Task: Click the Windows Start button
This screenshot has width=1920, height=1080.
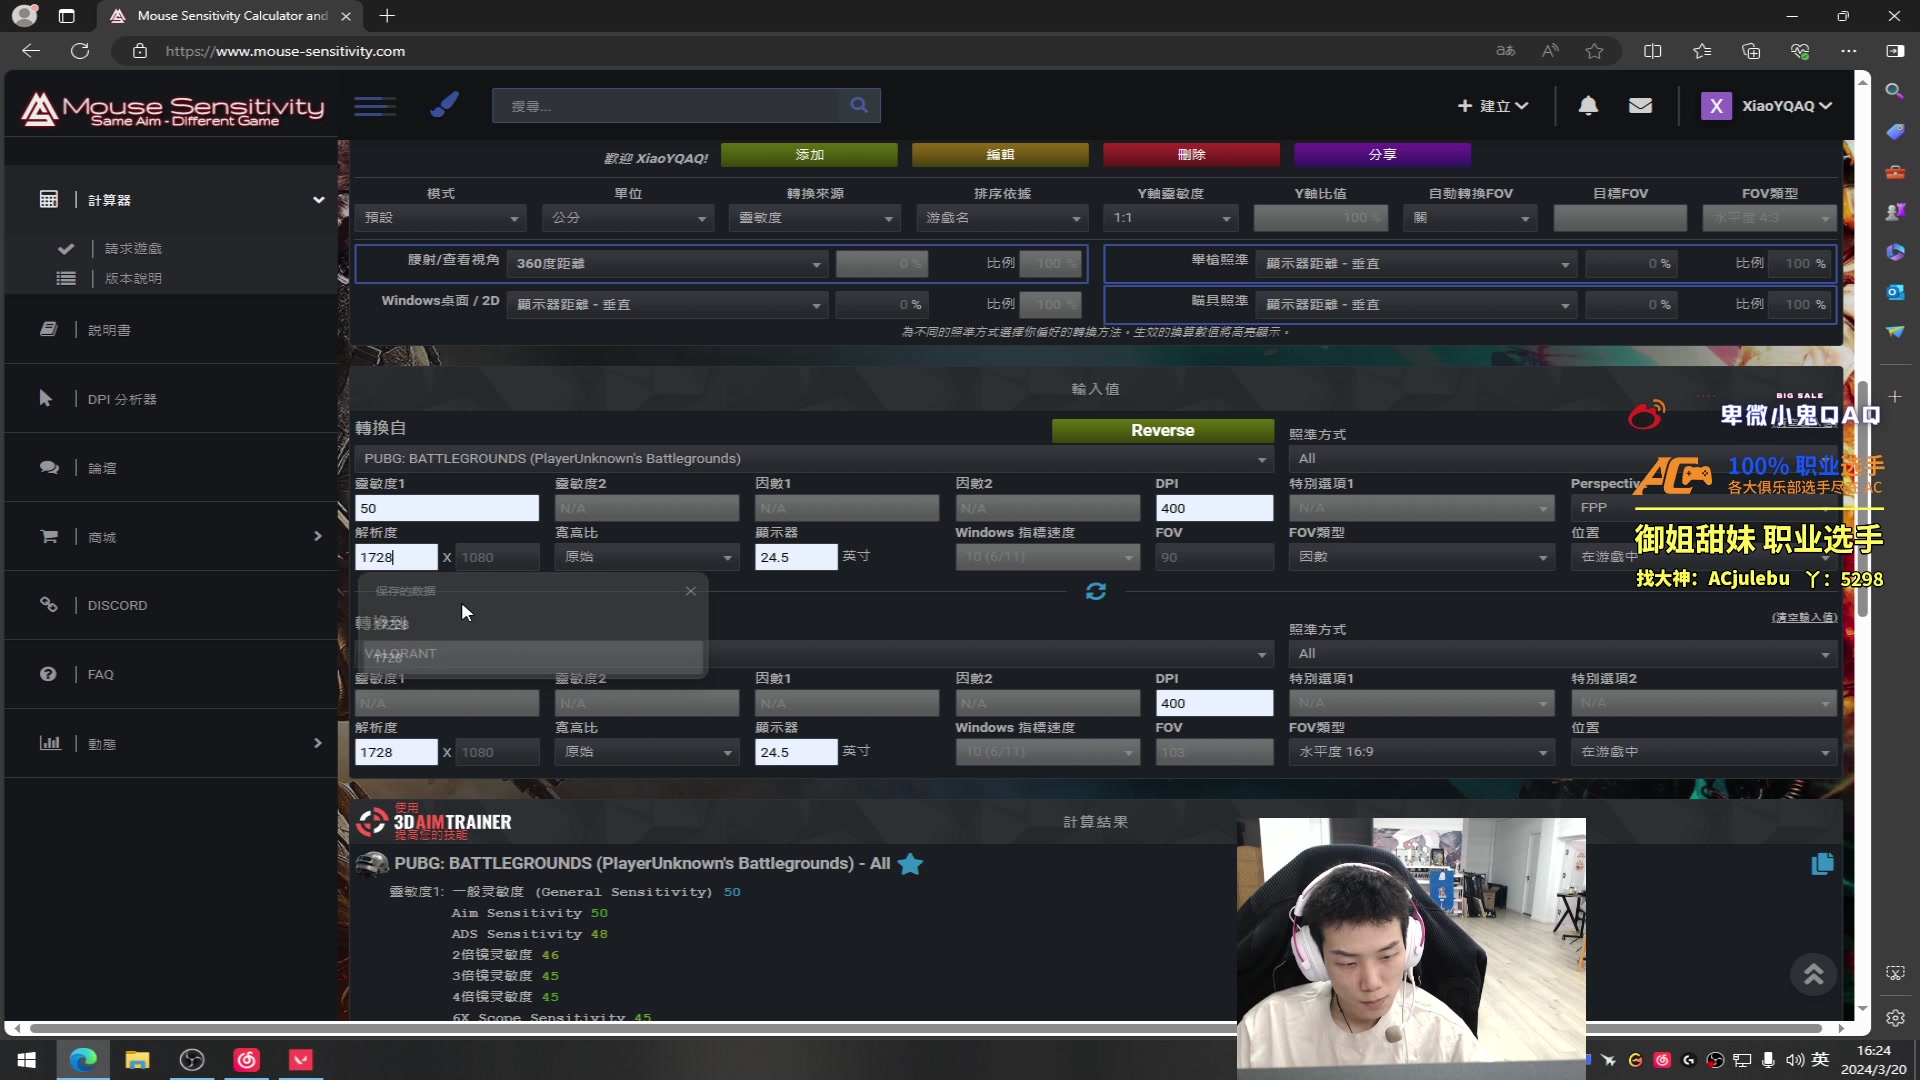Action: pos(27,1060)
